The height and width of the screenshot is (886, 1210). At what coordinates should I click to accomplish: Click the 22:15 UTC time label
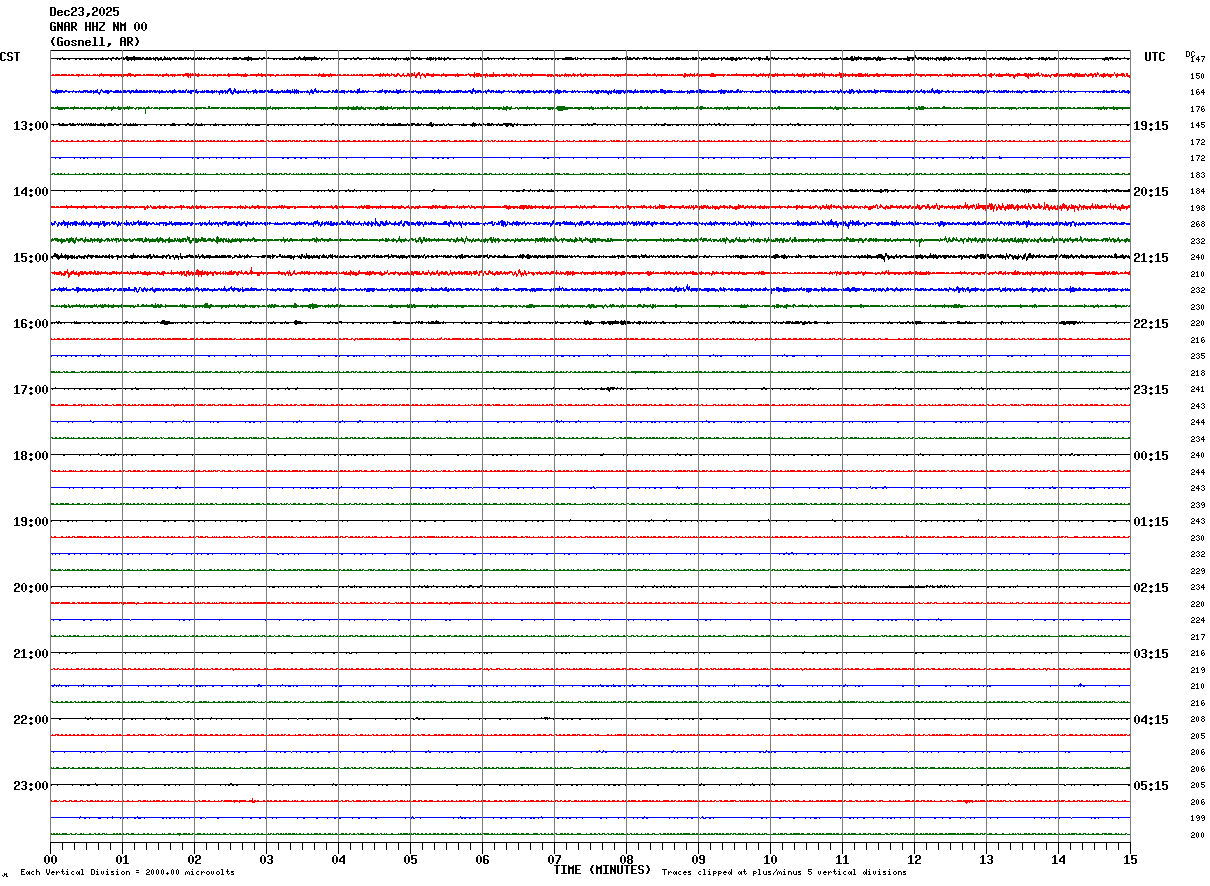click(1150, 323)
